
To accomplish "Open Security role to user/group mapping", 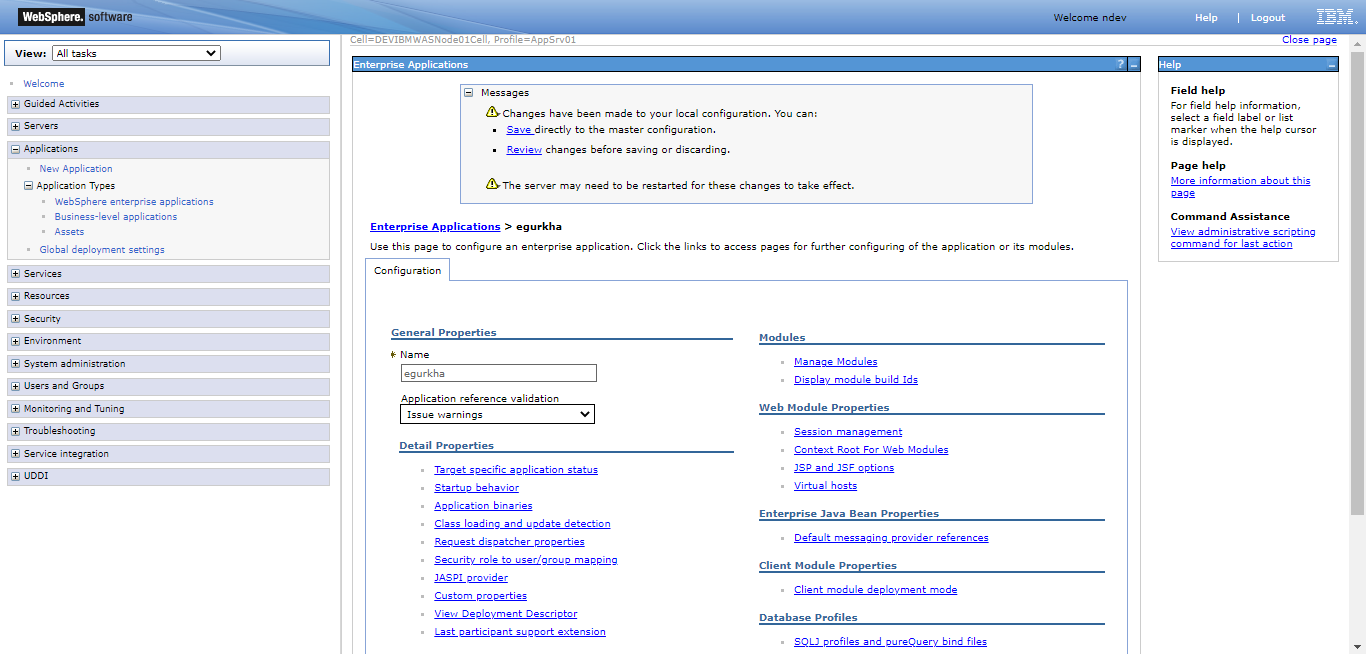I will (x=526, y=560).
